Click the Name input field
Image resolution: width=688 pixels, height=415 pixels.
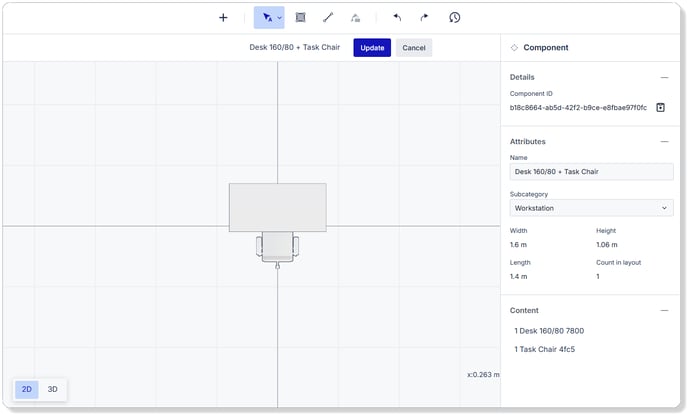(591, 172)
